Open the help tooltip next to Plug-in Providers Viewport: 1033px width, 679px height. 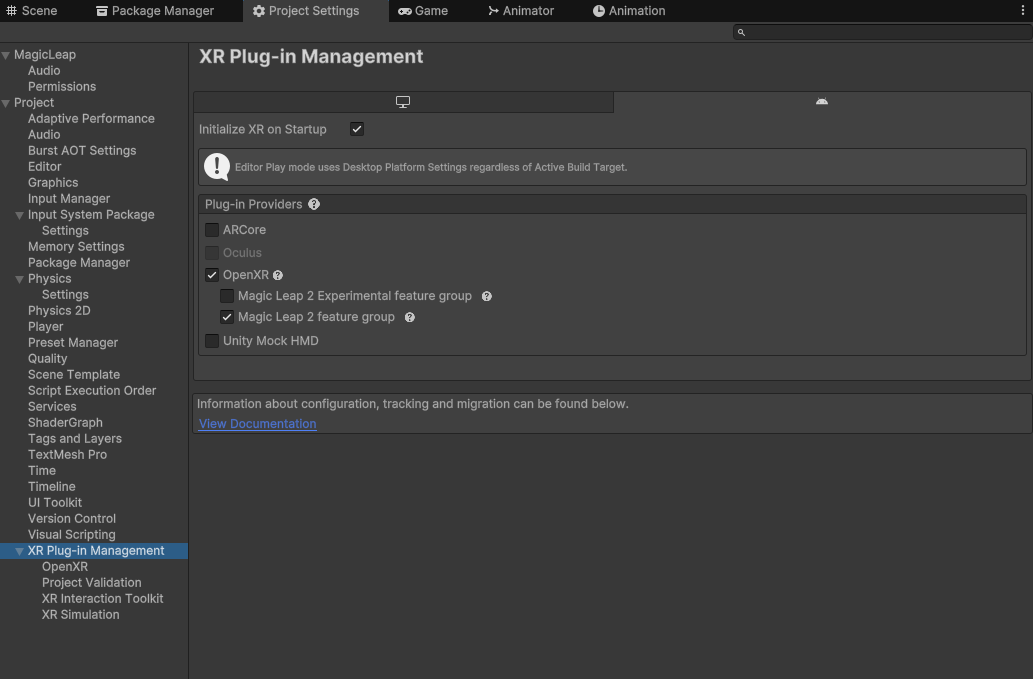pos(314,204)
